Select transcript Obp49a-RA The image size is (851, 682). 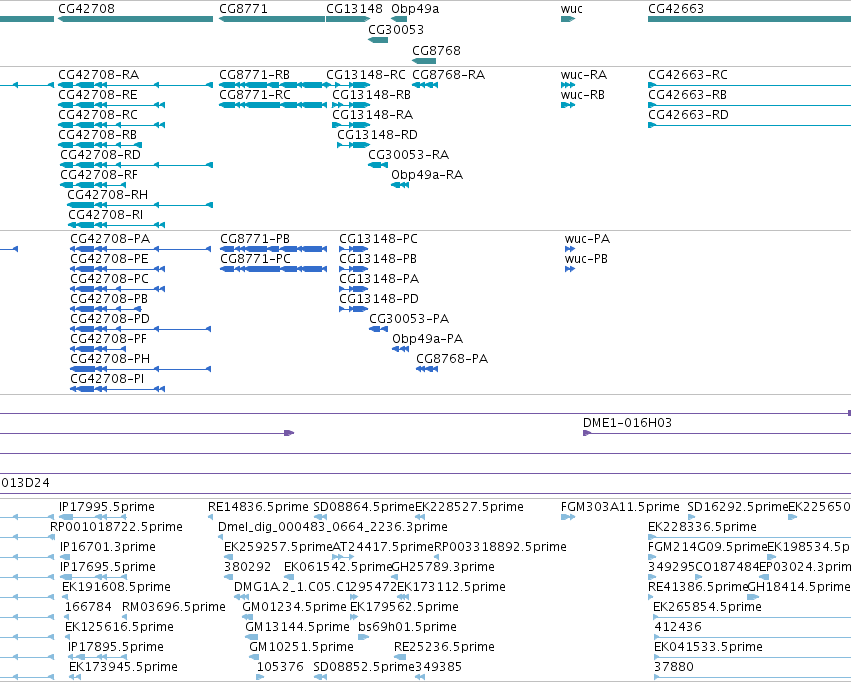427,175
